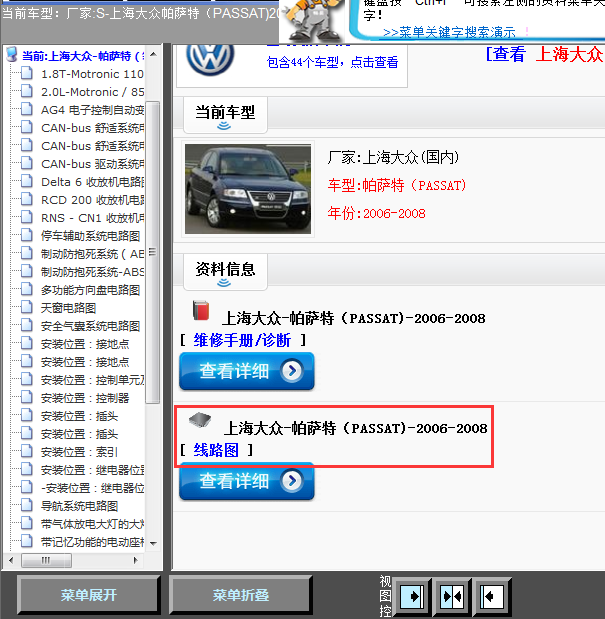Click 车型:帕萨特（PASSAT） text

click(397, 185)
